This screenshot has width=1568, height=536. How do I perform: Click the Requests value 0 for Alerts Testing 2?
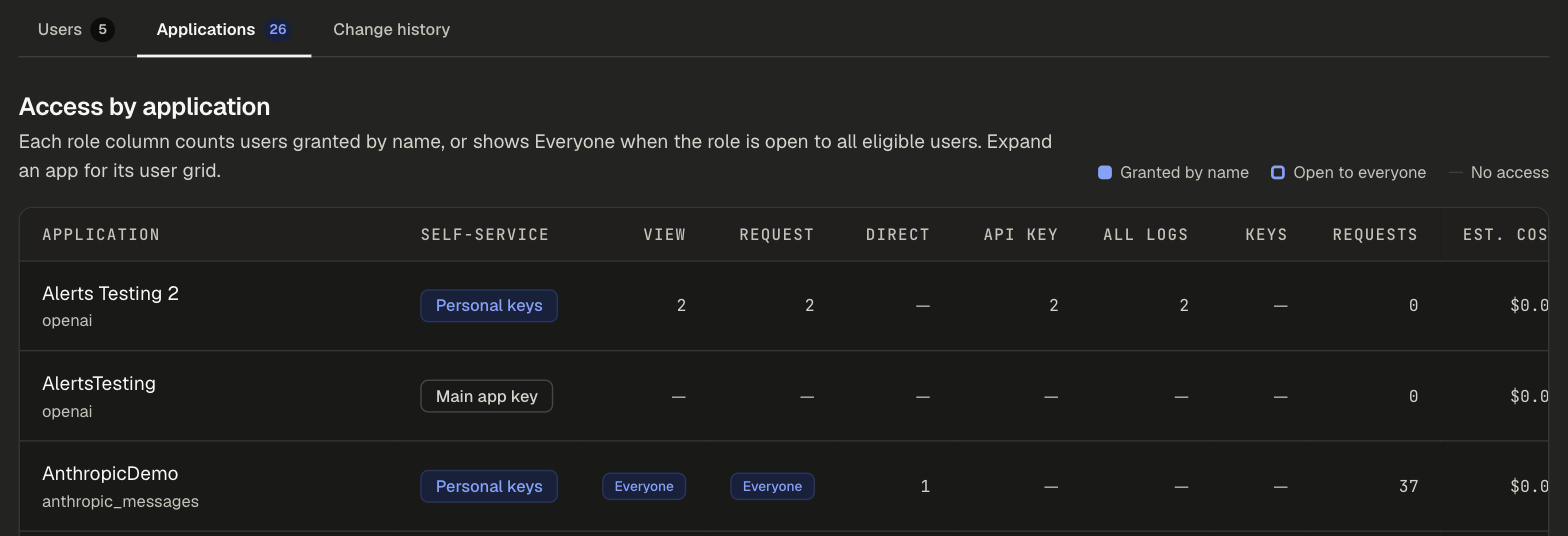tap(1413, 306)
